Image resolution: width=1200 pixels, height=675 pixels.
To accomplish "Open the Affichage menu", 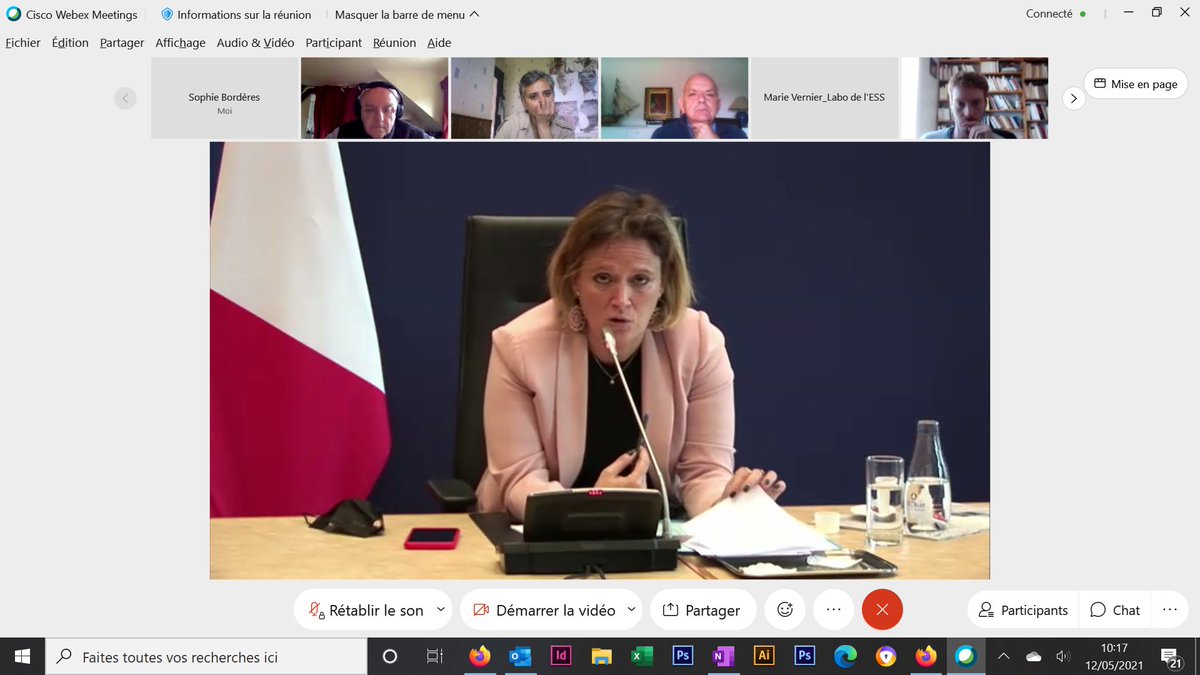I will coord(180,42).
